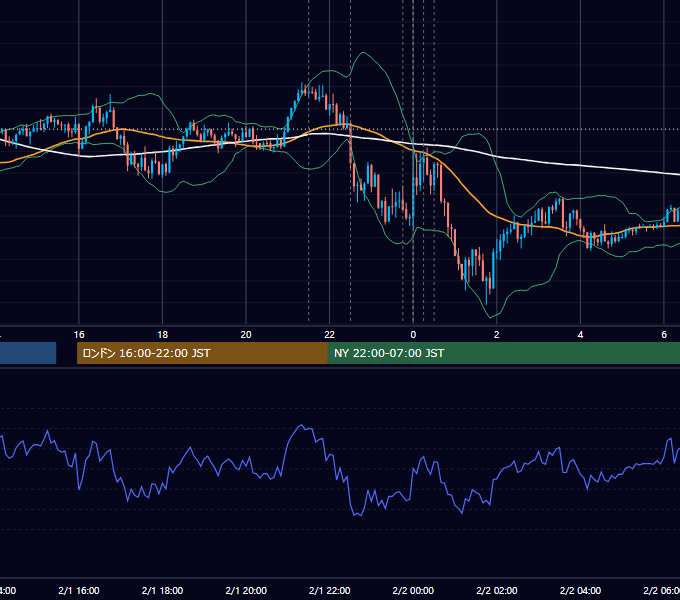This screenshot has width=680, height=600.
Task: Click the 2/1 18:00 date label
Action: point(163,591)
